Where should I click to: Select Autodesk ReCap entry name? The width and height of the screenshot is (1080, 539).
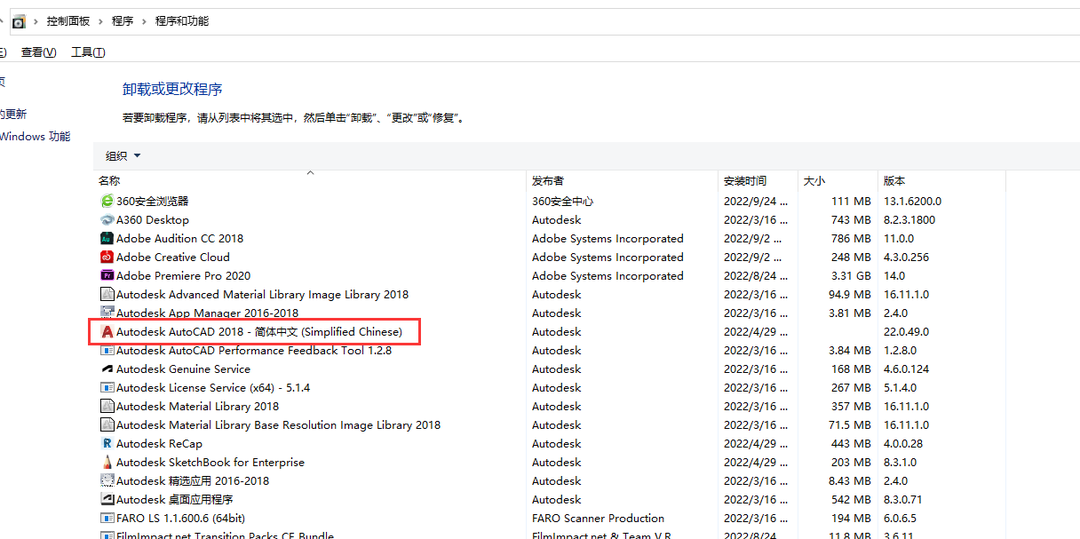159,443
